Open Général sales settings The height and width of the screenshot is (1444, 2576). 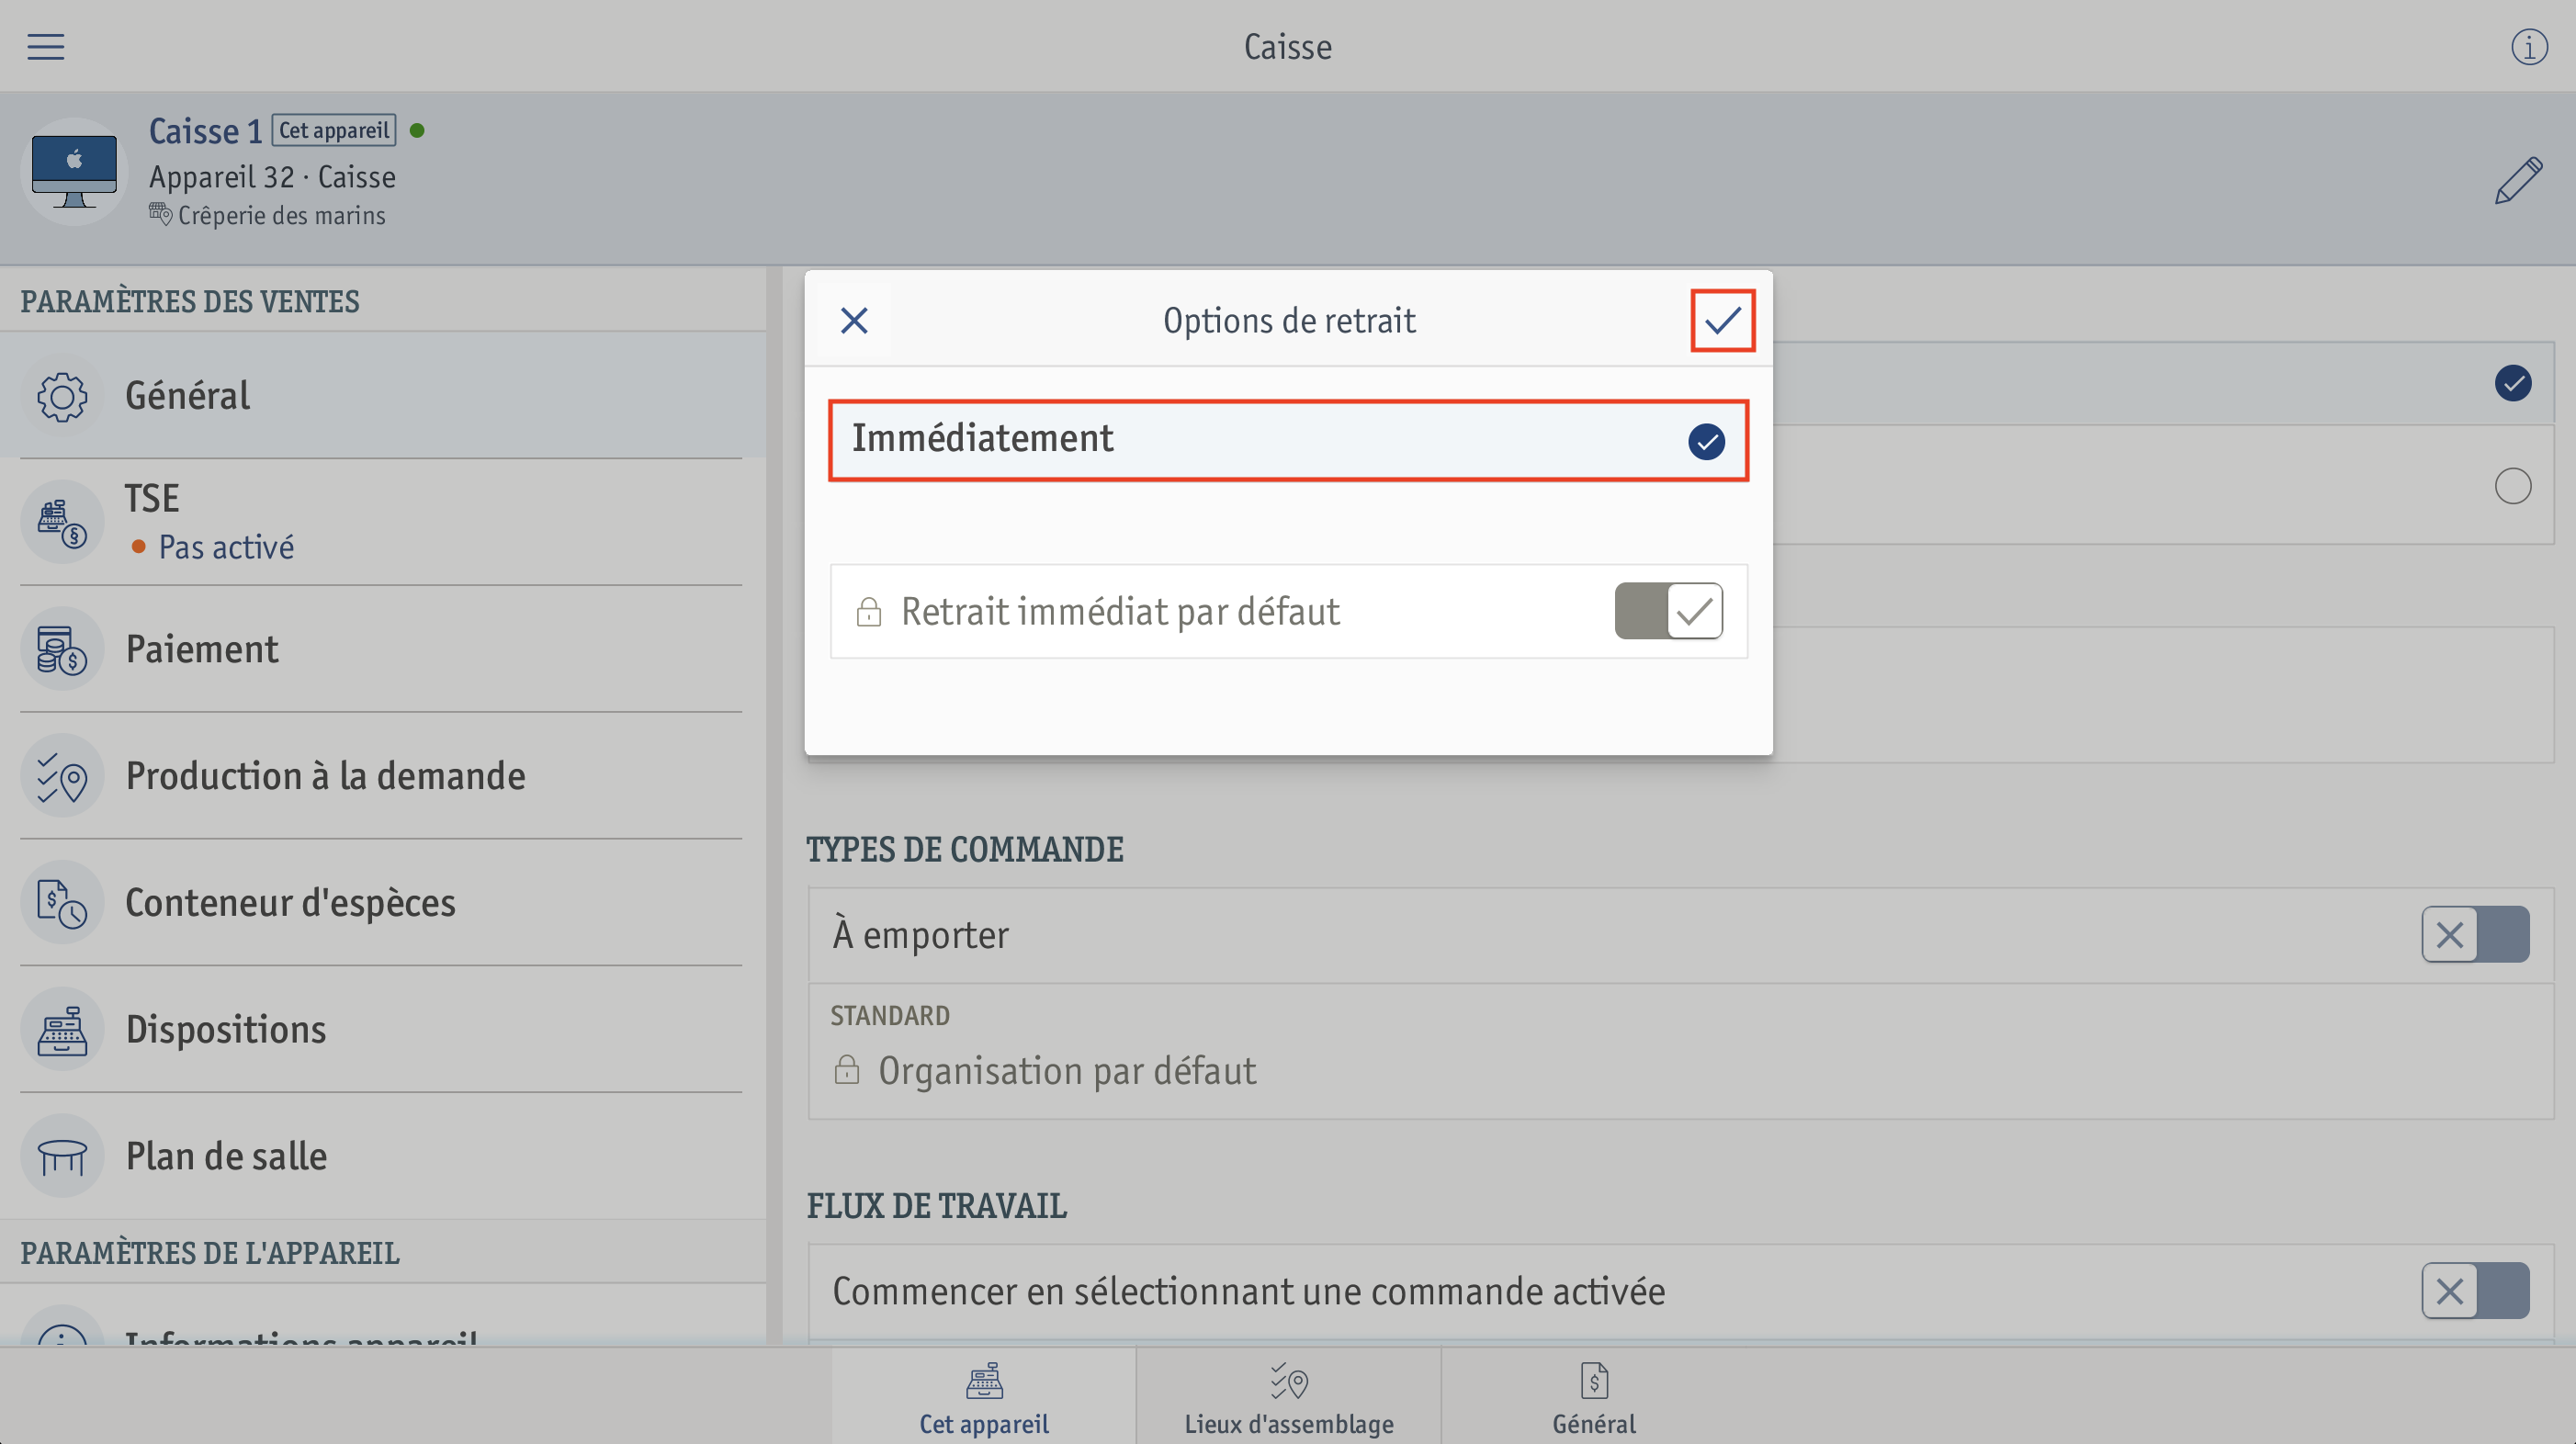click(x=383, y=395)
